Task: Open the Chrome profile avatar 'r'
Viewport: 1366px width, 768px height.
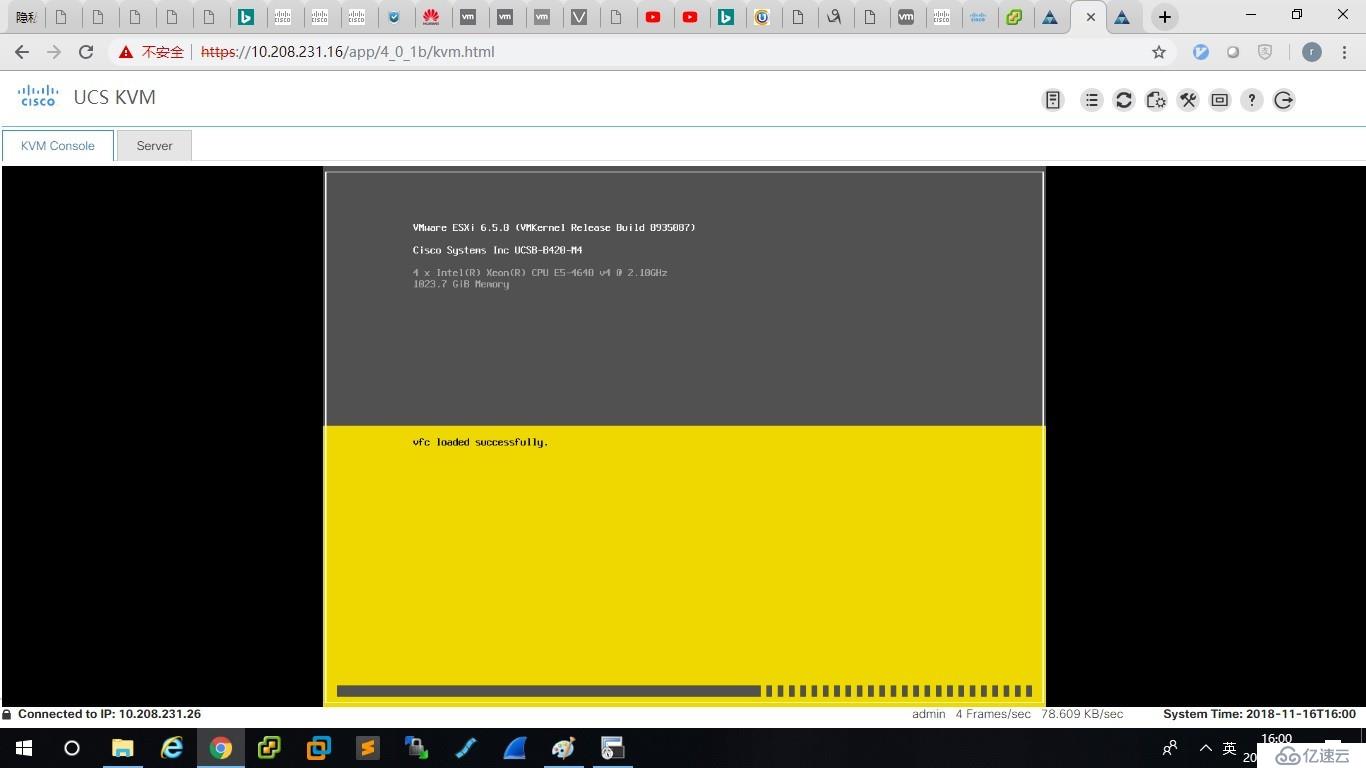Action: click(x=1312, y=52)
